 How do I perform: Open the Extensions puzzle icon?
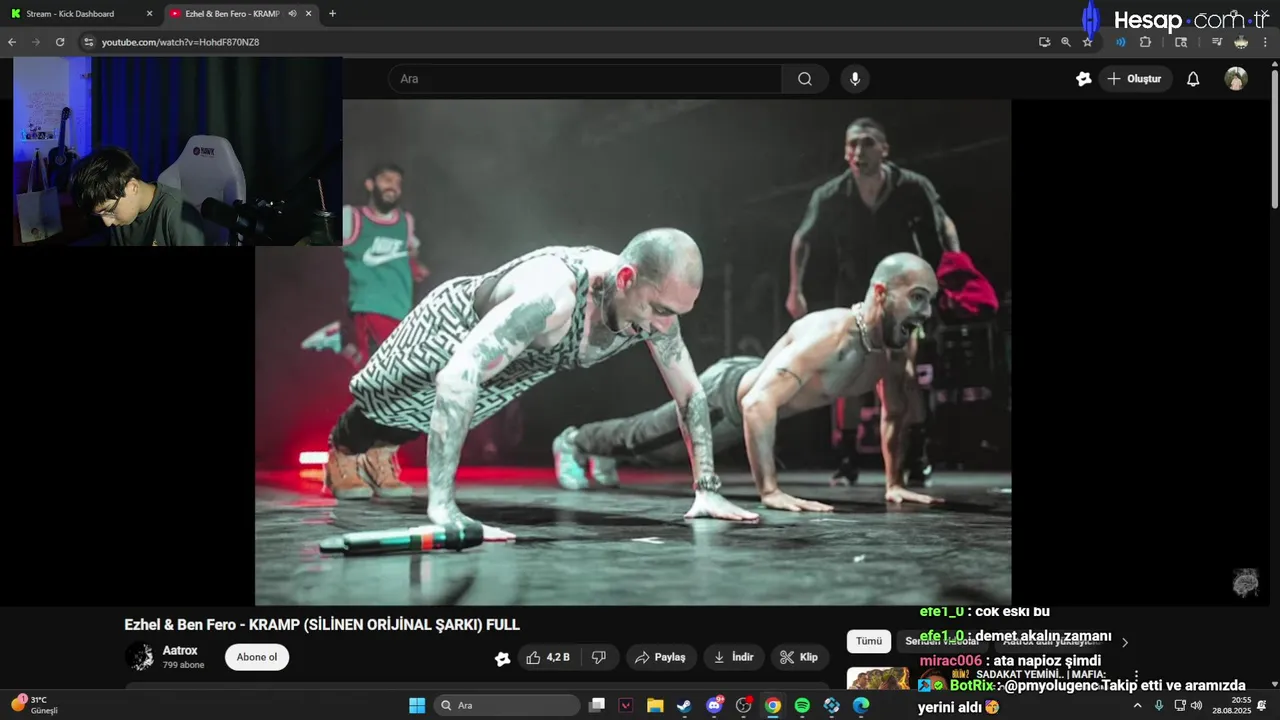(1146, 42)
